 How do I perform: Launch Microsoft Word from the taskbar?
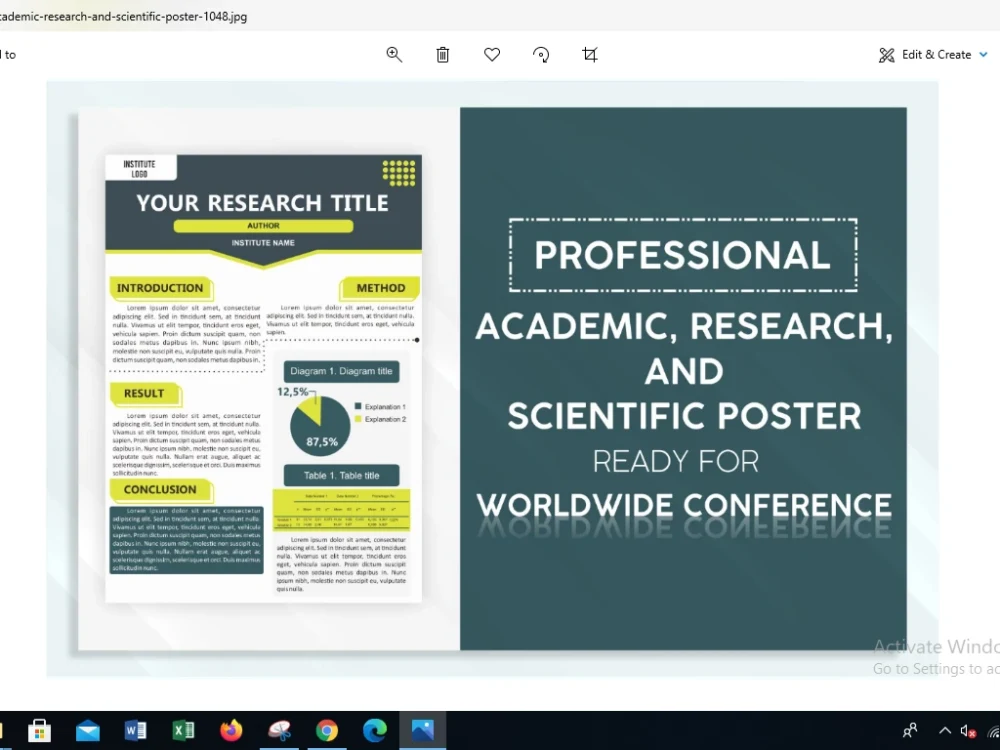(x=135, y=730)
